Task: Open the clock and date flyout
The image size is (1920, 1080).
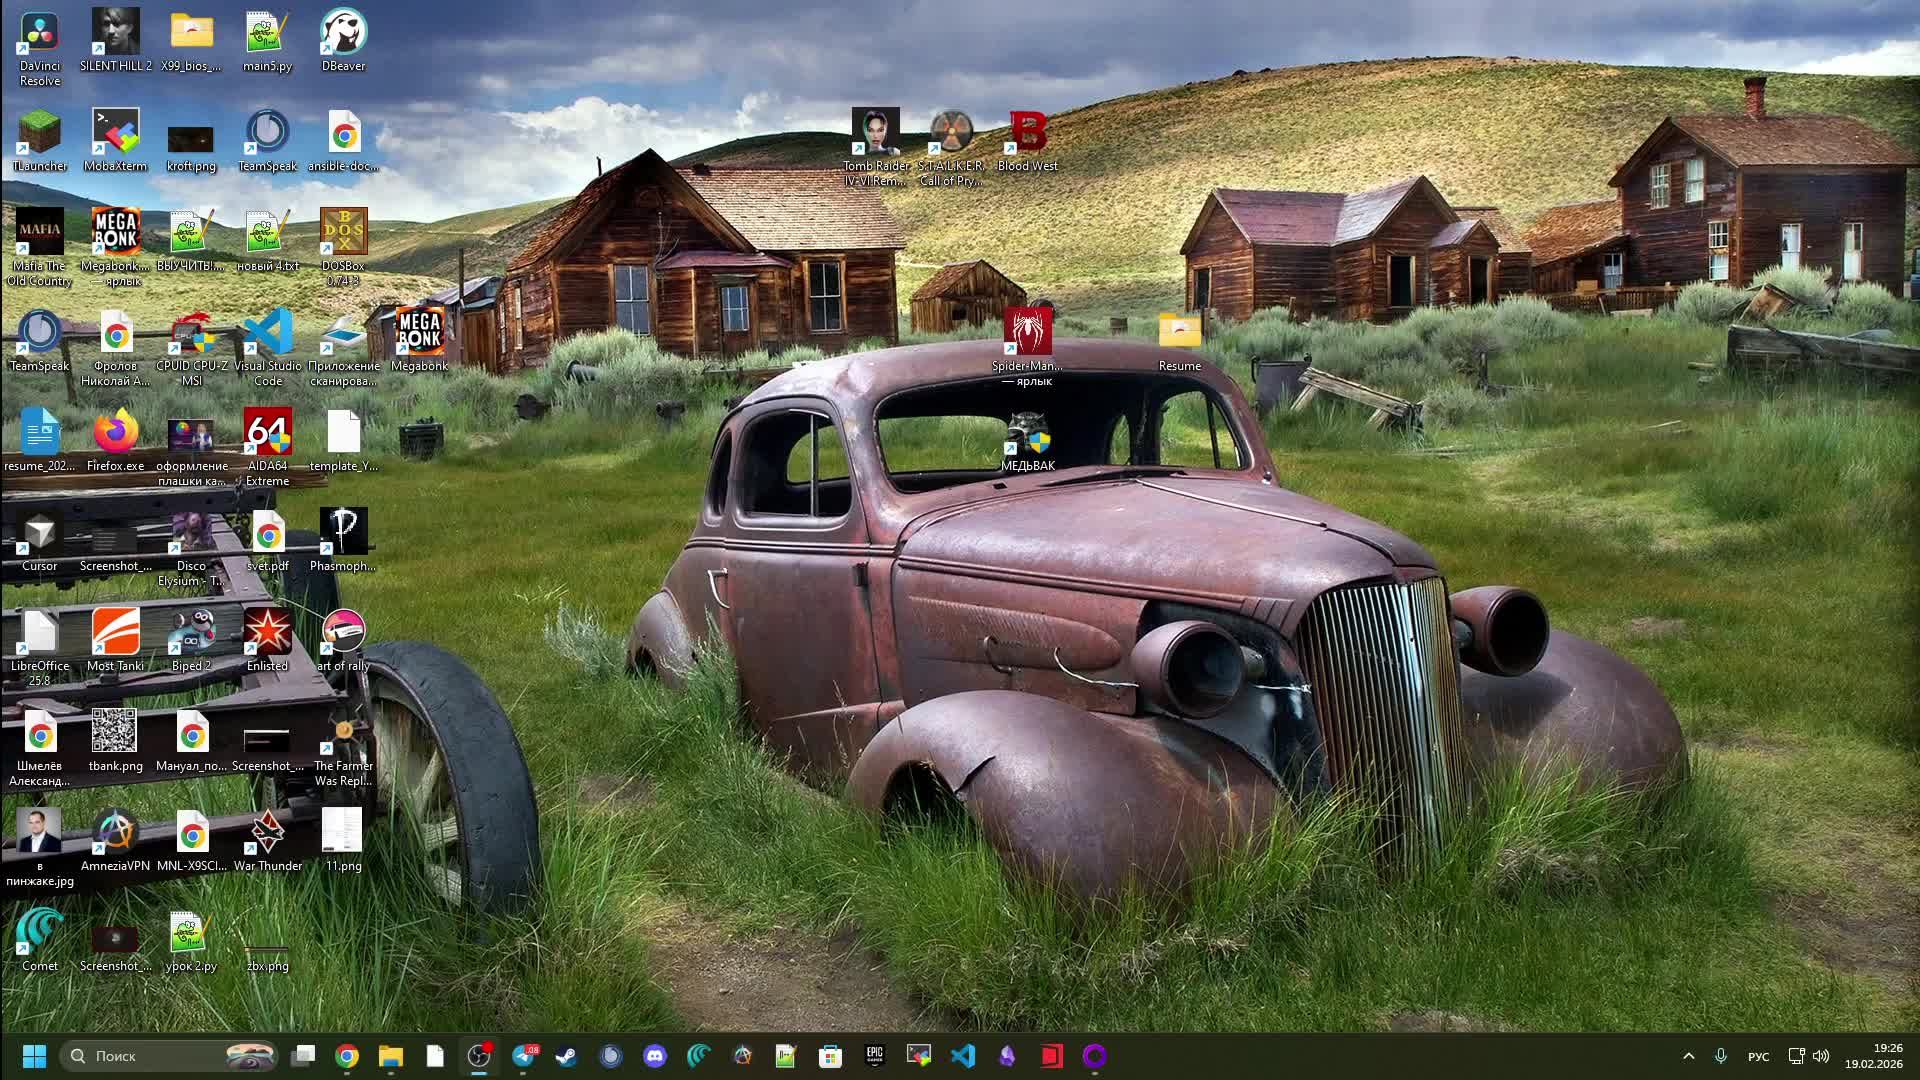Action: click(1873, 1056)
